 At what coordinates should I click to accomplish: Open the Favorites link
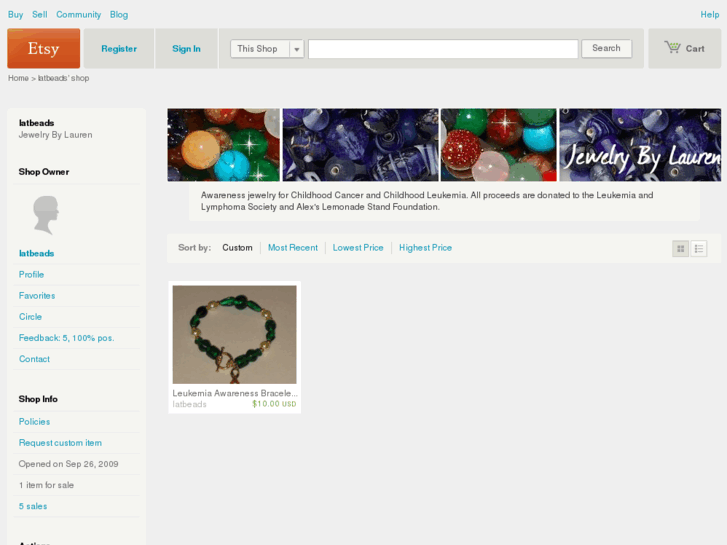tap(37, 295)
